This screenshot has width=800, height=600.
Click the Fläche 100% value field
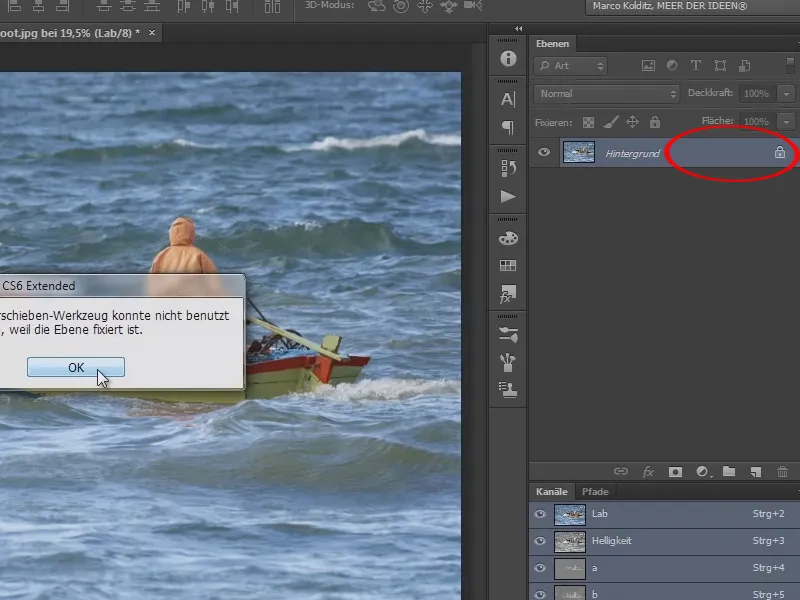point(757,121)
